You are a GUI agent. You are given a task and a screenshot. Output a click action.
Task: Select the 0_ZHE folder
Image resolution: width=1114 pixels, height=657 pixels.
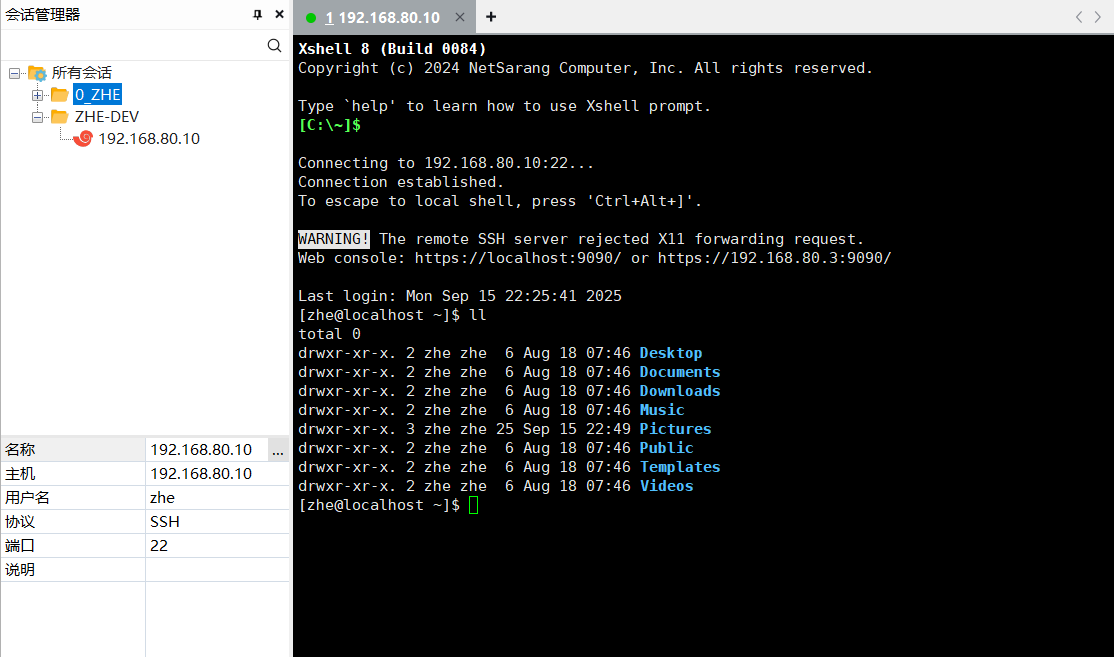coord(97,94)
